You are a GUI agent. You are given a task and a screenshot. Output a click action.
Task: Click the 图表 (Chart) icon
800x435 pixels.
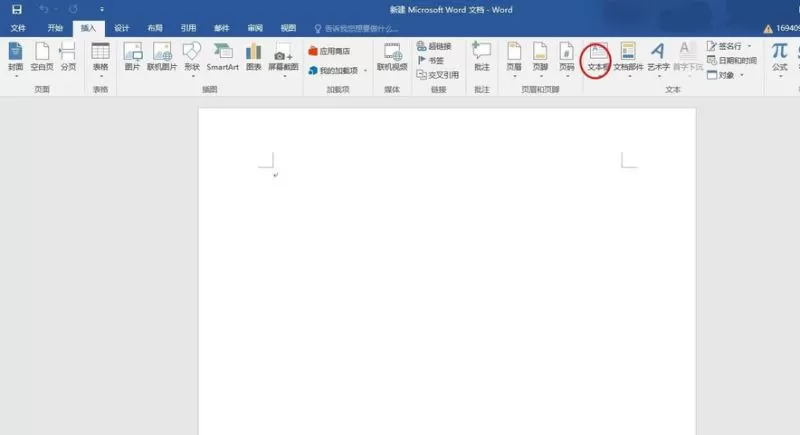coord(254,57)
